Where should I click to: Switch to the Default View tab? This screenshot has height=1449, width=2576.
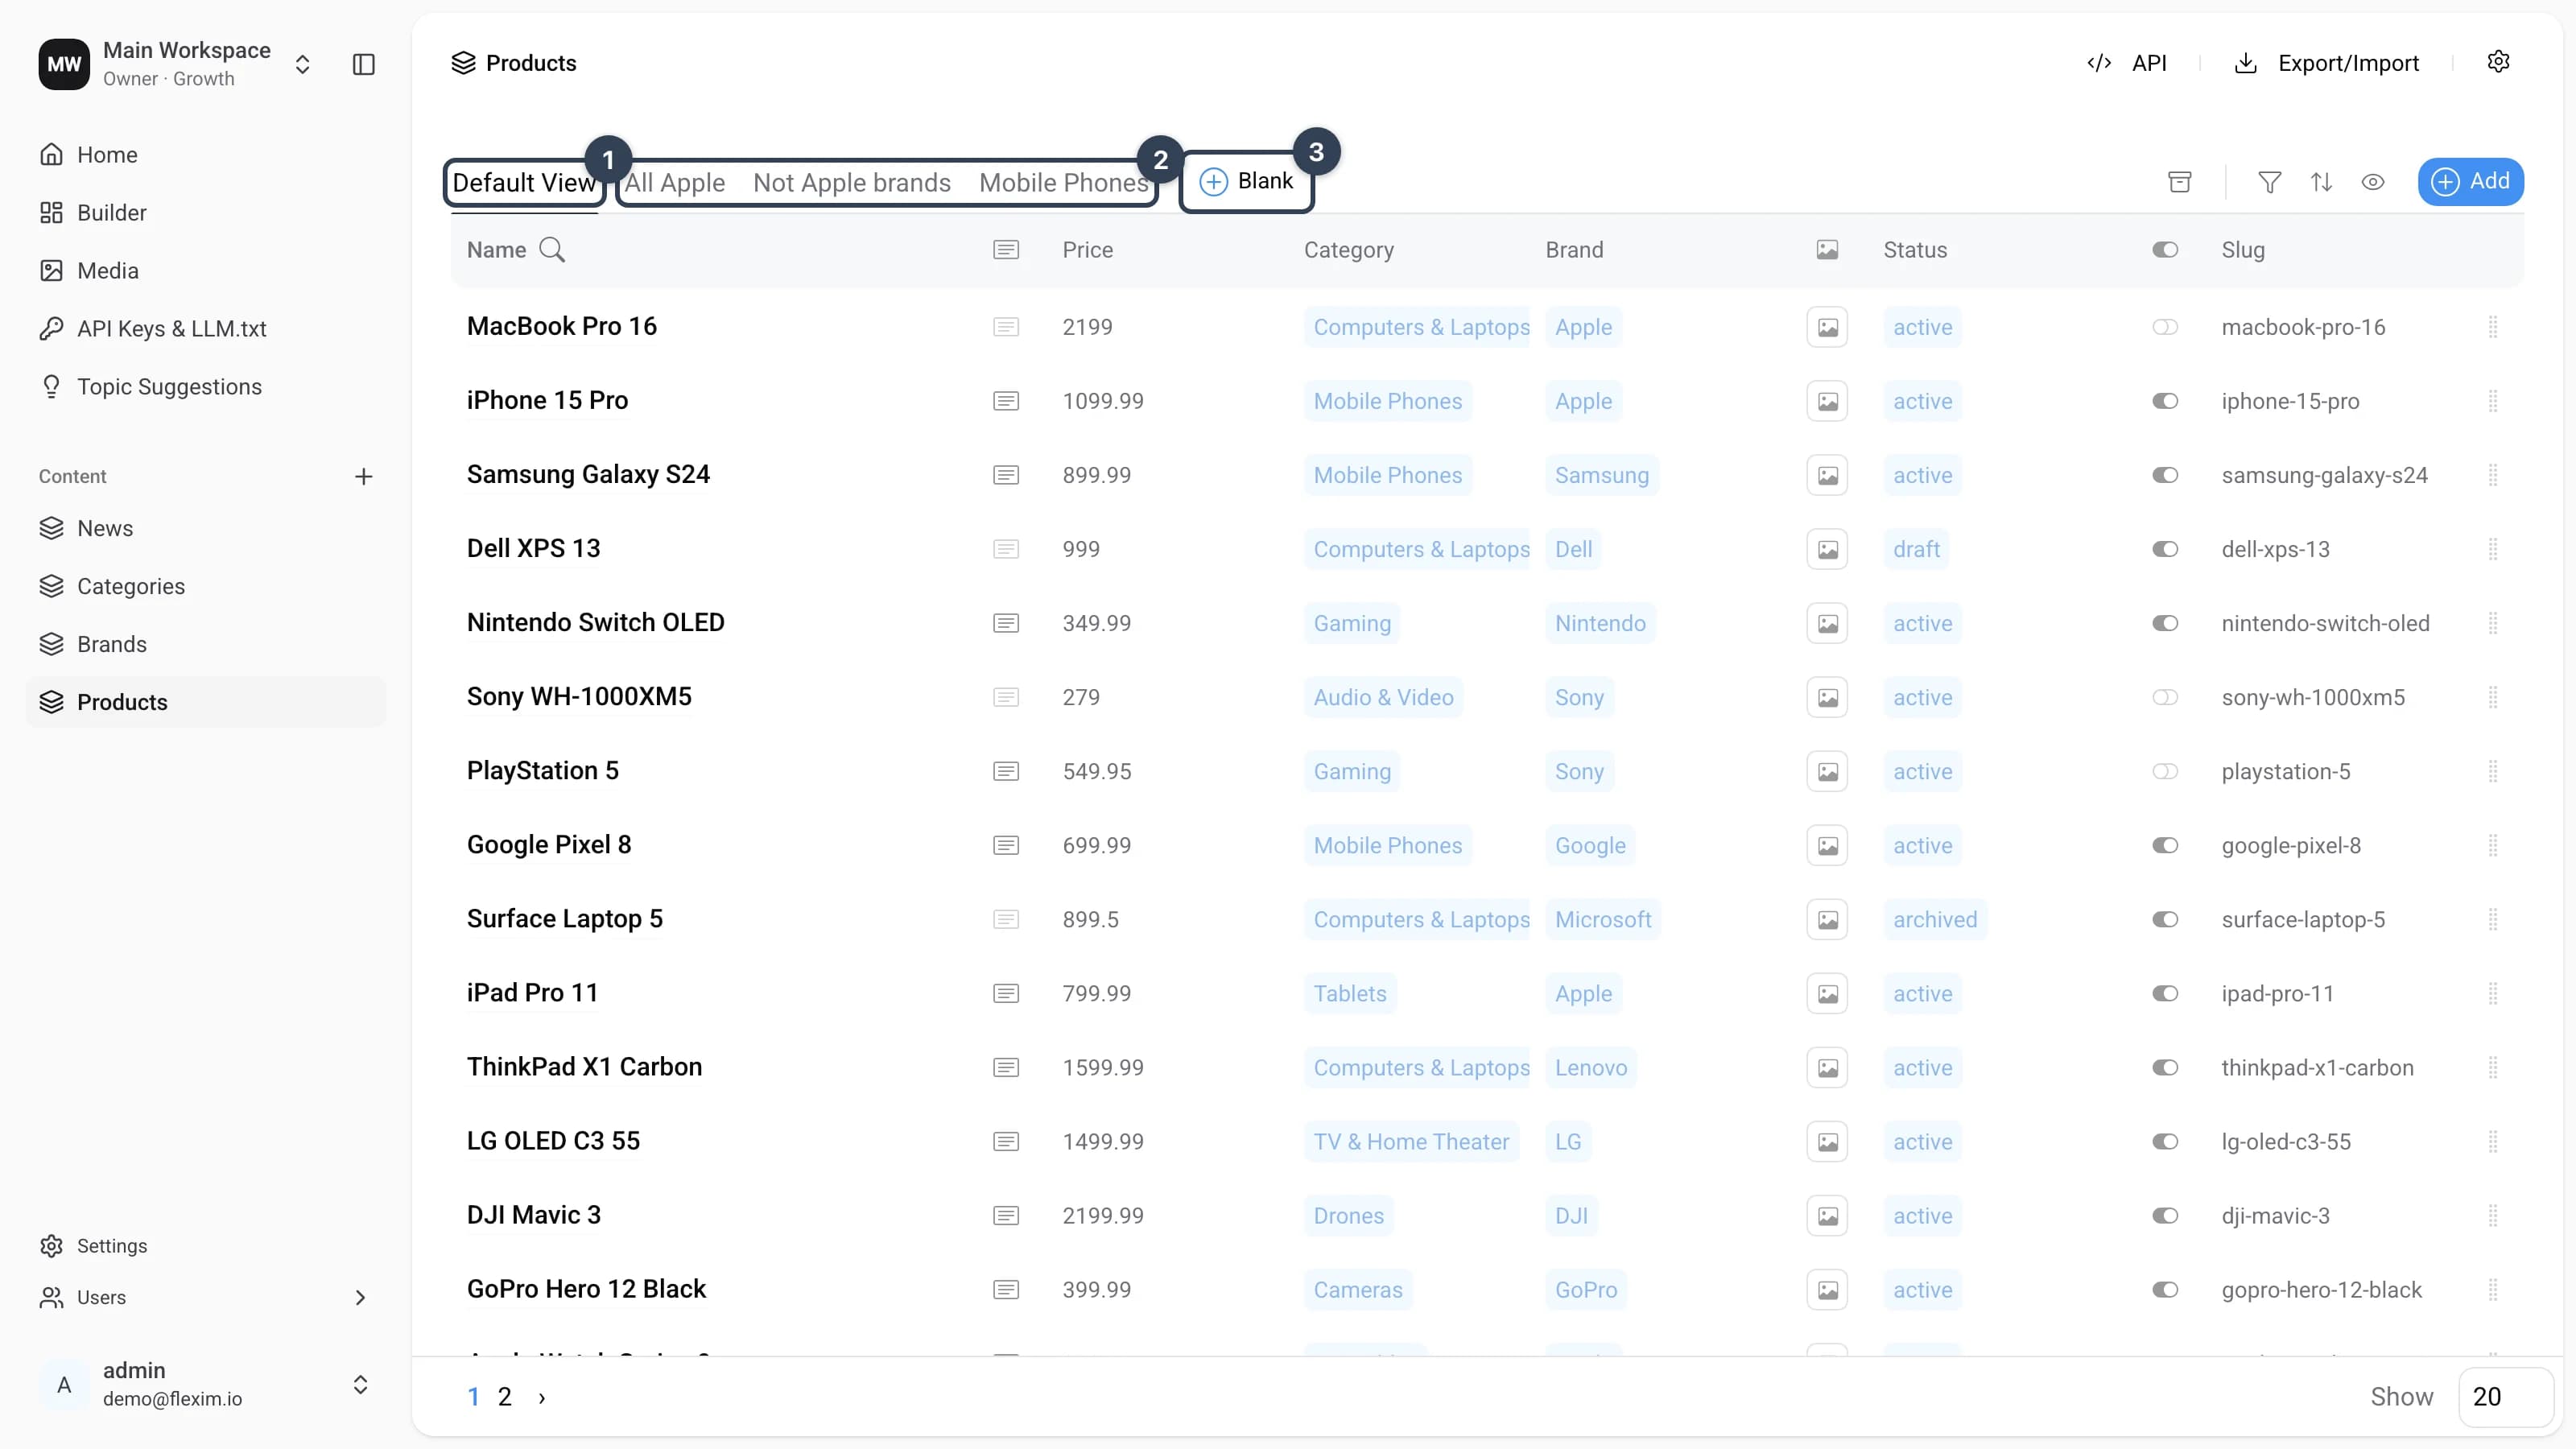tap(524, 182)
